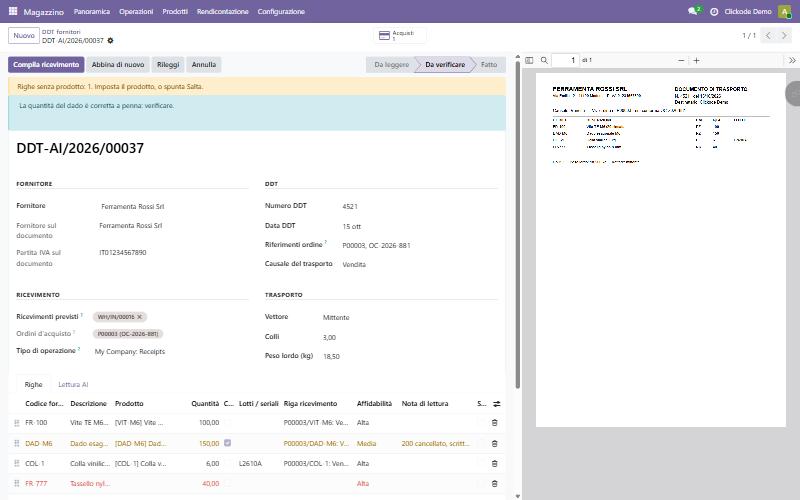Image resolution: width=800 pixels, height=500 pixels.
Task: Edit the Numero DDT field
Action: pyautogui.click(x=419, y=207)
